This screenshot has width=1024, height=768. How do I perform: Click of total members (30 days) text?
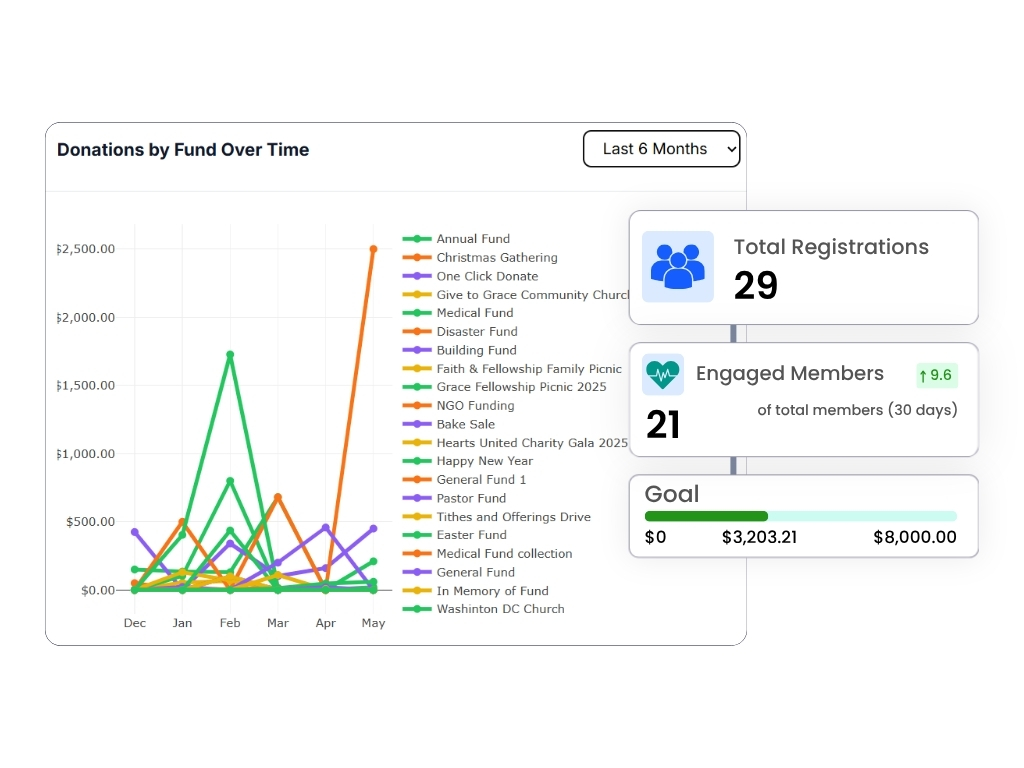pyautogui.click(x=857, y=410)
